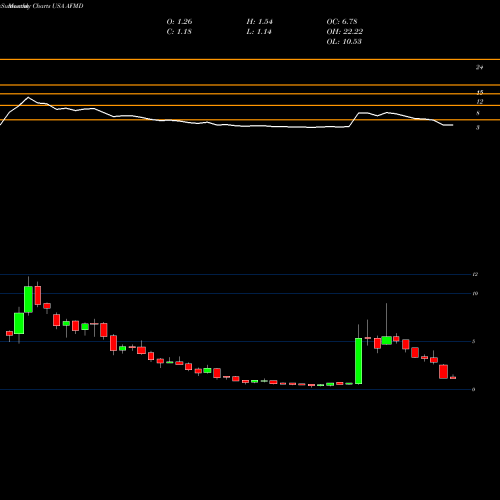
Task: Click the 5 label on the price axis
Action: click(474, 341)
